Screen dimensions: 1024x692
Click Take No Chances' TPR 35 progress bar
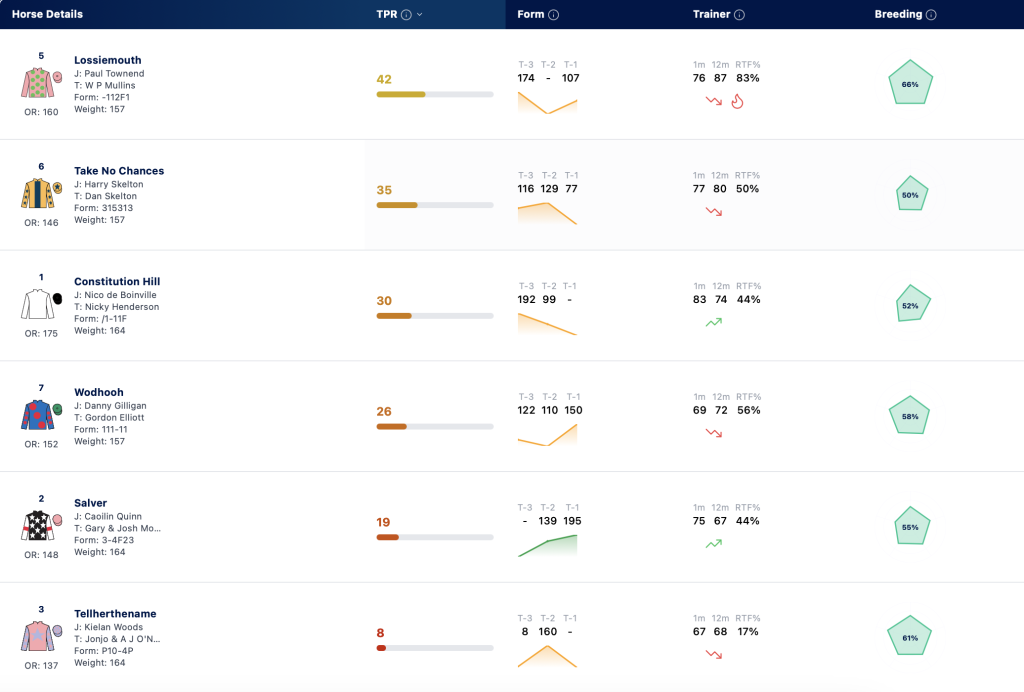click(x=435, y=205)
